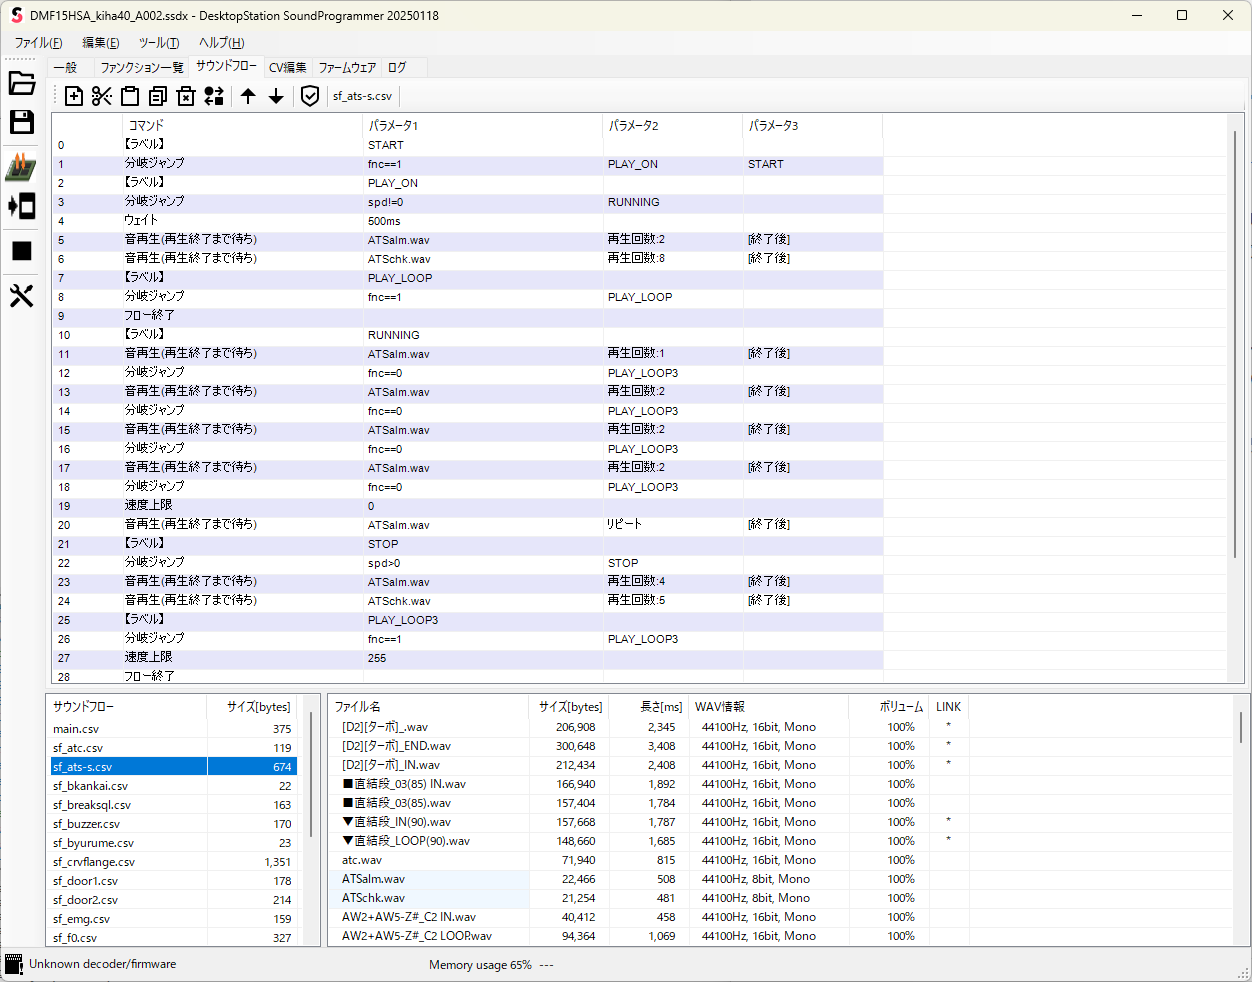The image size is (1252, 982).
Task: Click the open folder icon in sidebar
Action: 22,83
